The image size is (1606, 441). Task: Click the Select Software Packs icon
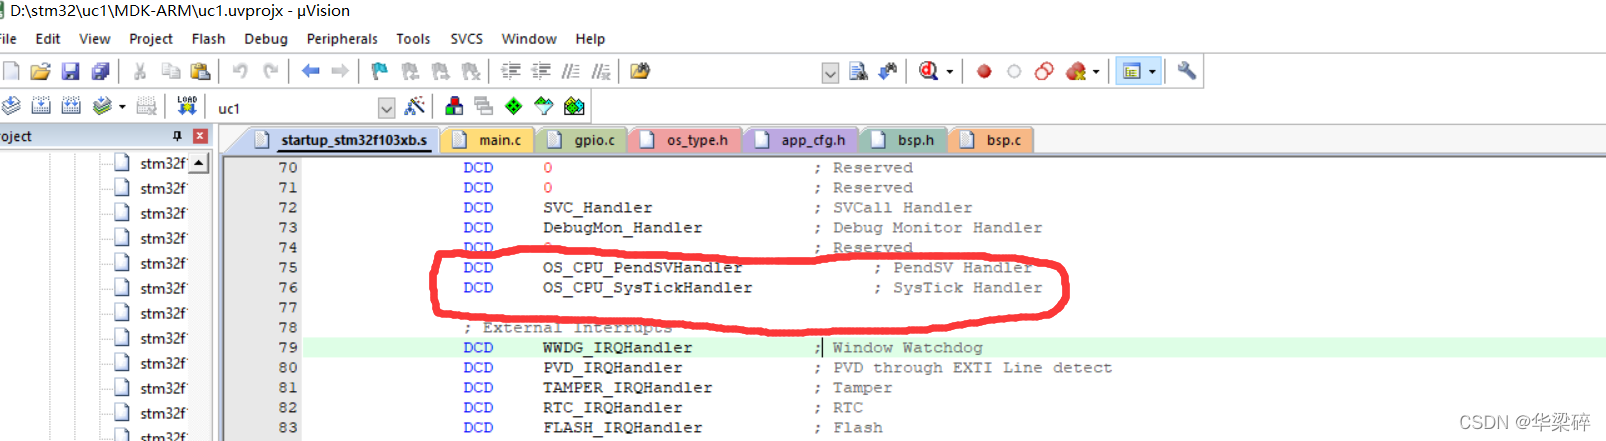pos(543,106)
